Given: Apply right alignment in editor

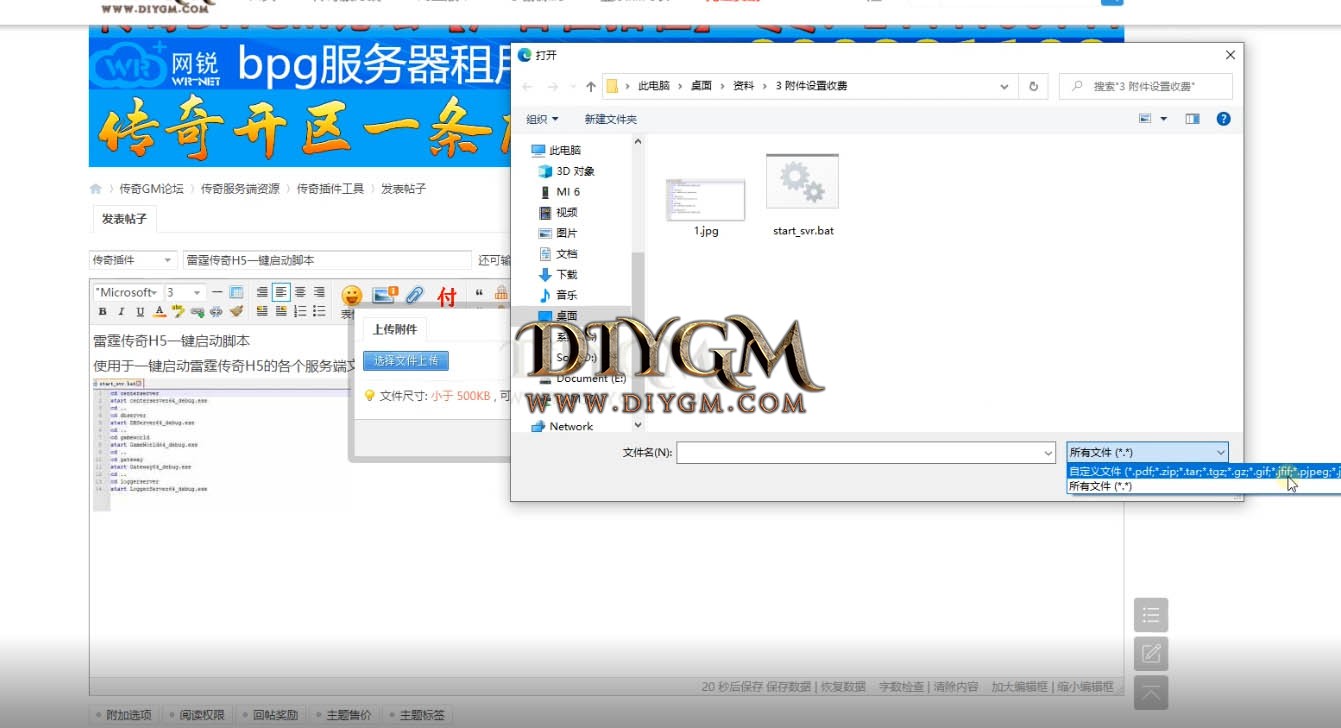Looking at the screenshot, I should point(319,292).
